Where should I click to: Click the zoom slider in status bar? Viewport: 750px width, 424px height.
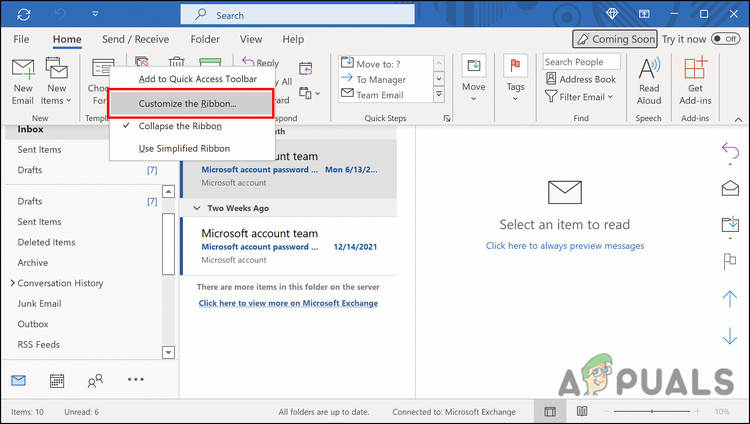coord(651,412)
